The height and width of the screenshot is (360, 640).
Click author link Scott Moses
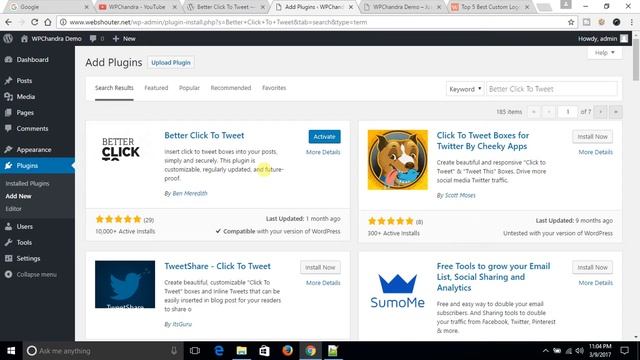[x=460, y=196]
